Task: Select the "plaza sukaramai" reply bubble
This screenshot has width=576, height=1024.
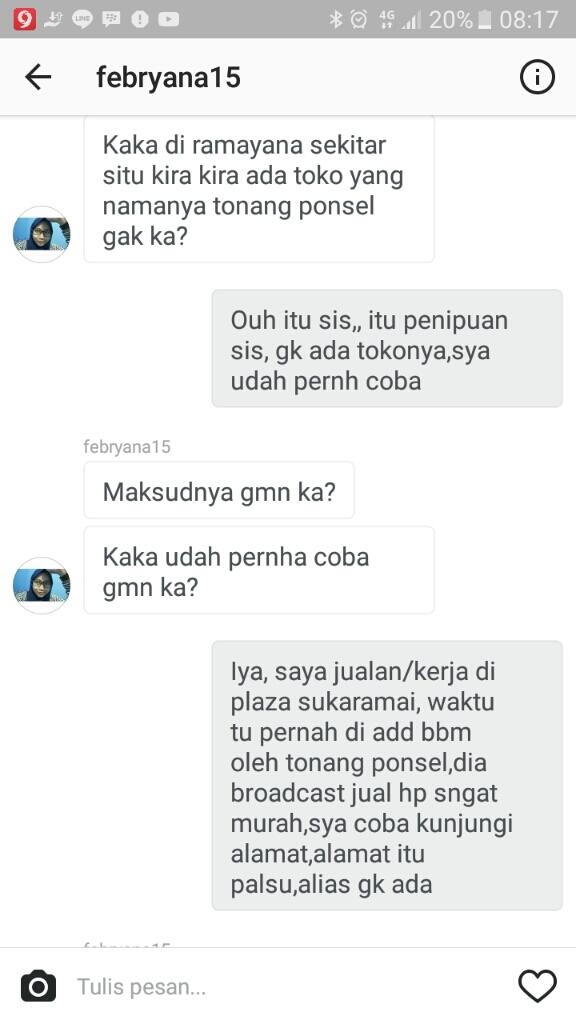Action: pyautogui.click(x=387, y=776)
